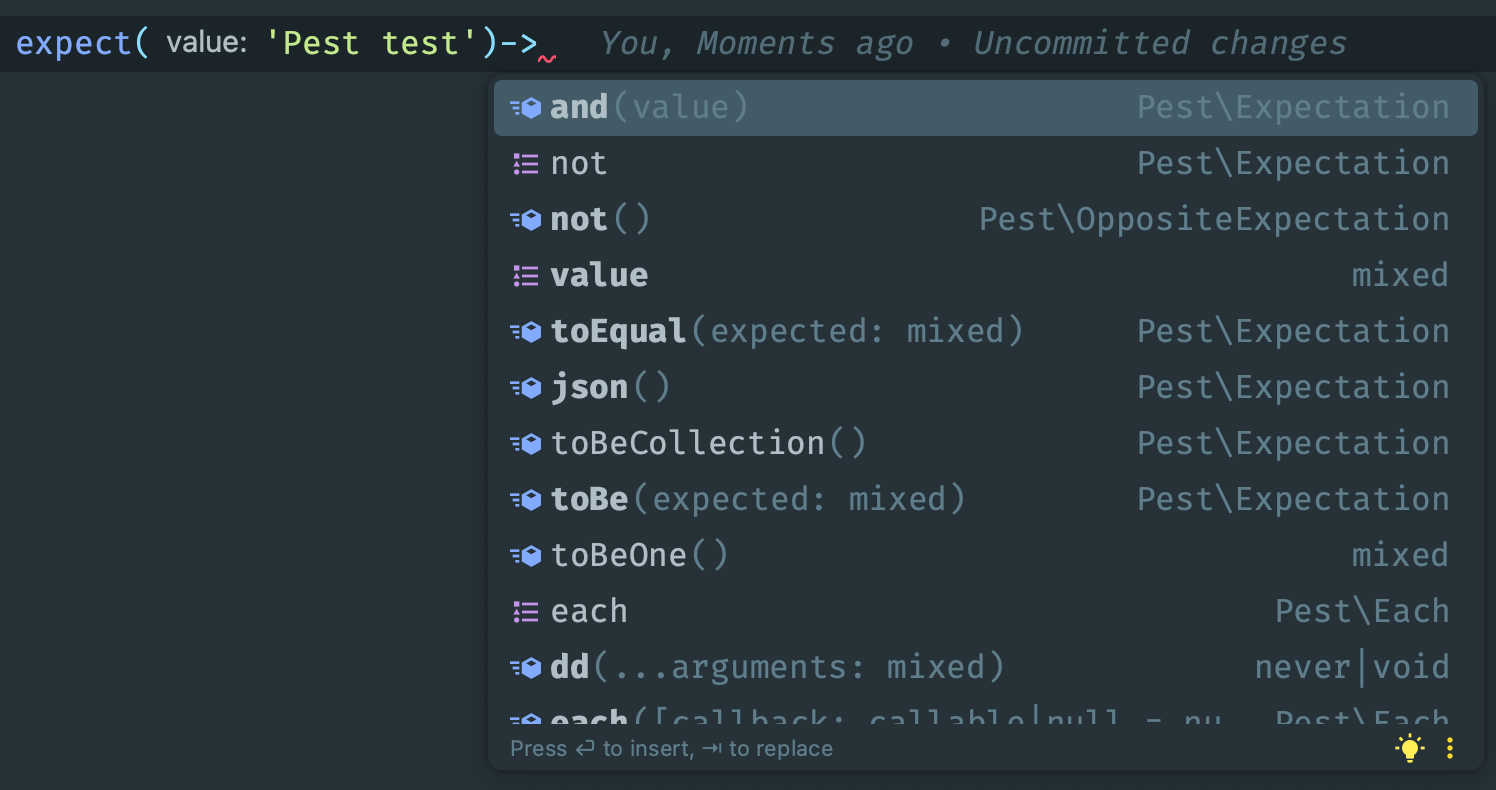Select the "toBeOne()" completion entry

point(640,555)
